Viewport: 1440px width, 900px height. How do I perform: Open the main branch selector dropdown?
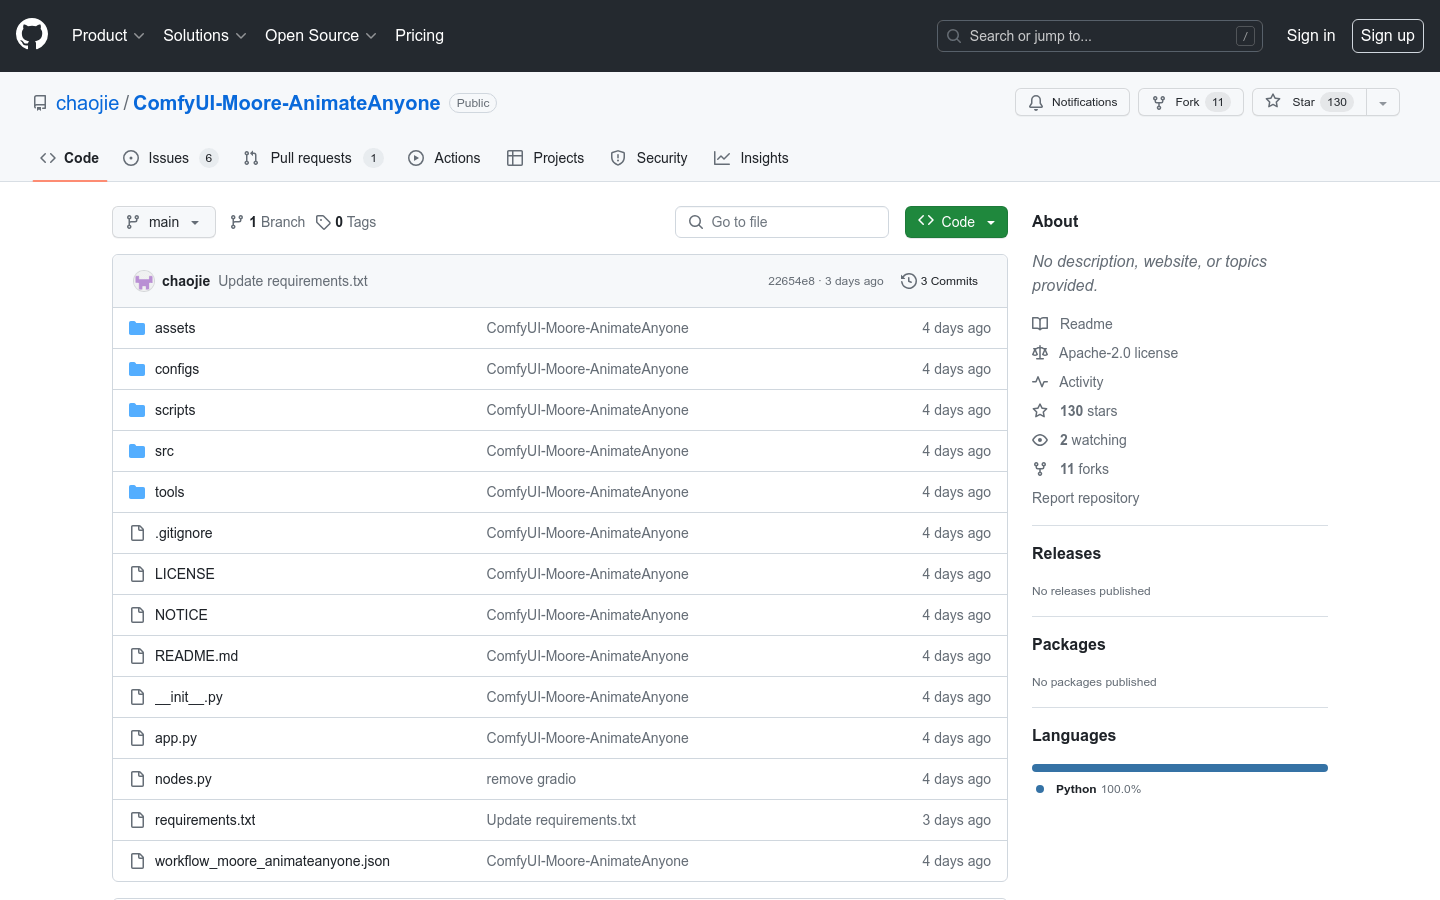click(x=164, y=222)
